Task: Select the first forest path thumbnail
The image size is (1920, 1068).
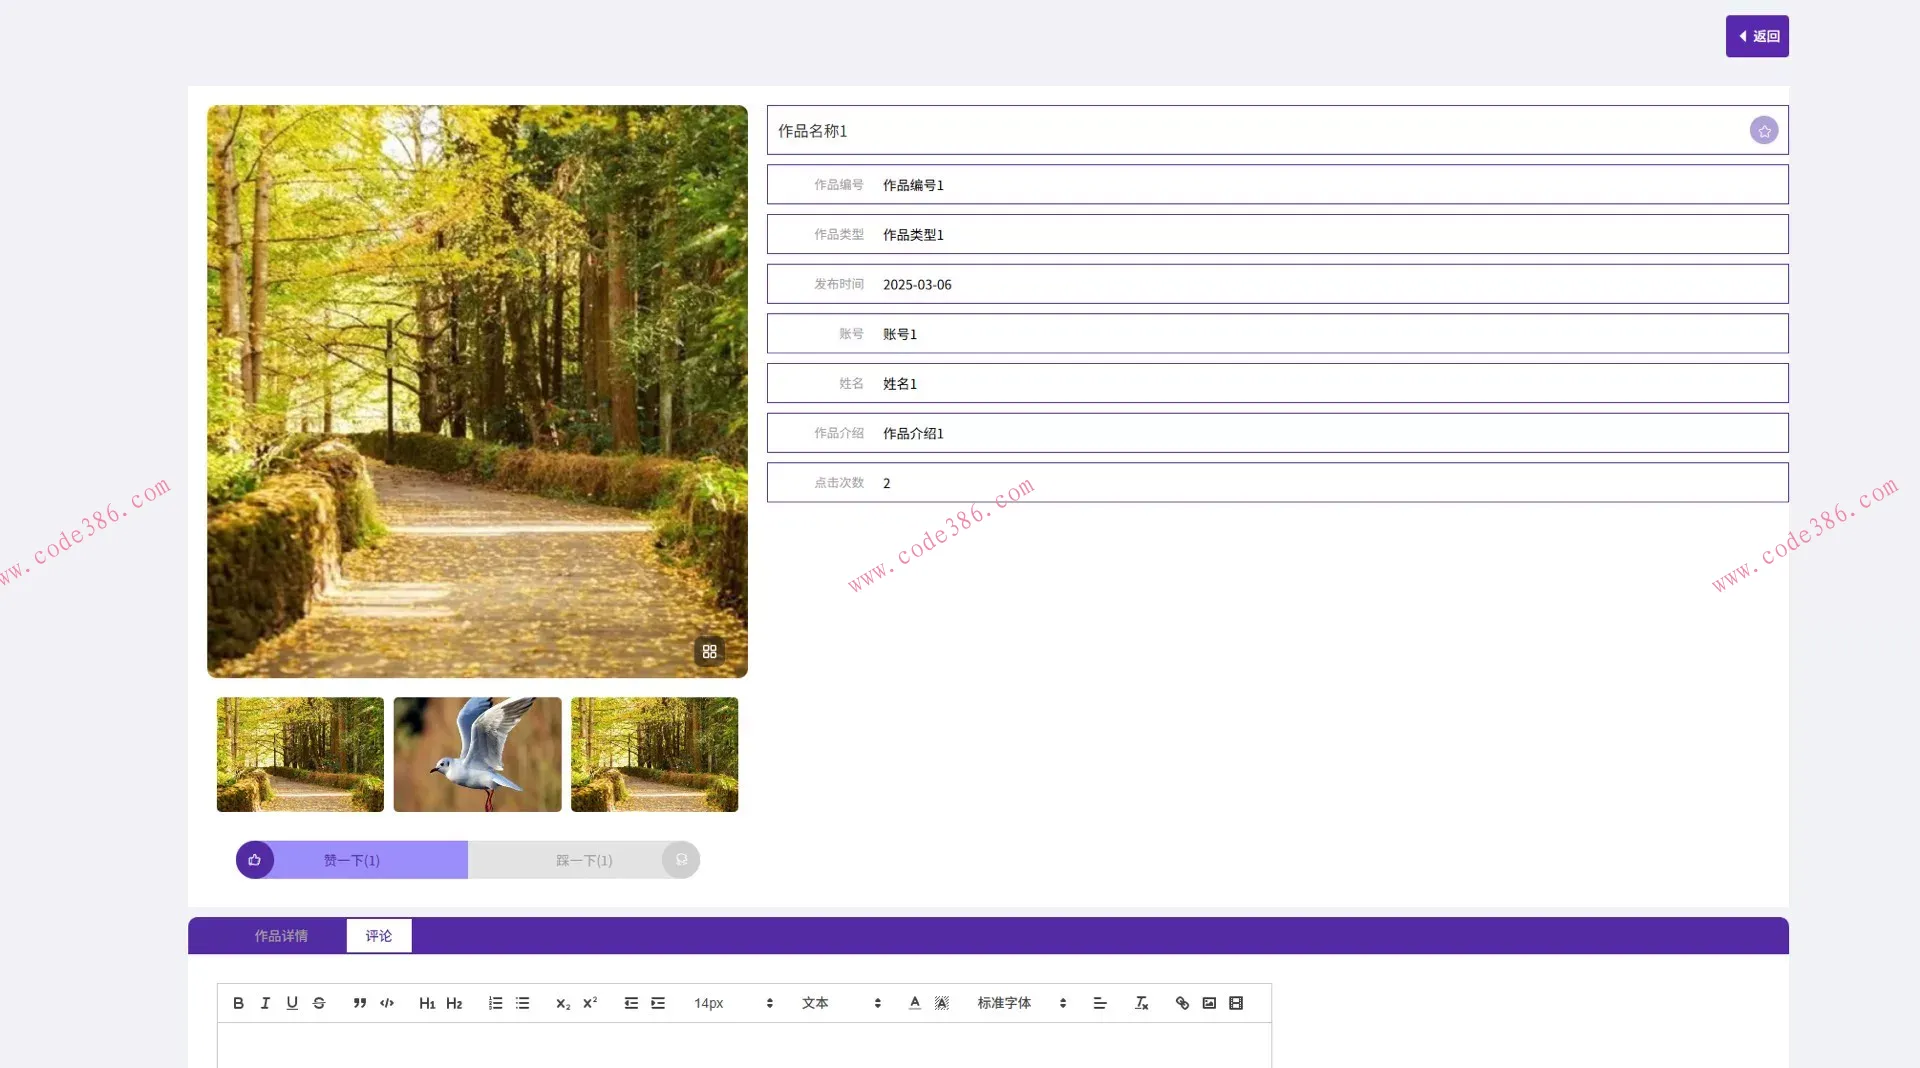Action: (x=300, y=754)
